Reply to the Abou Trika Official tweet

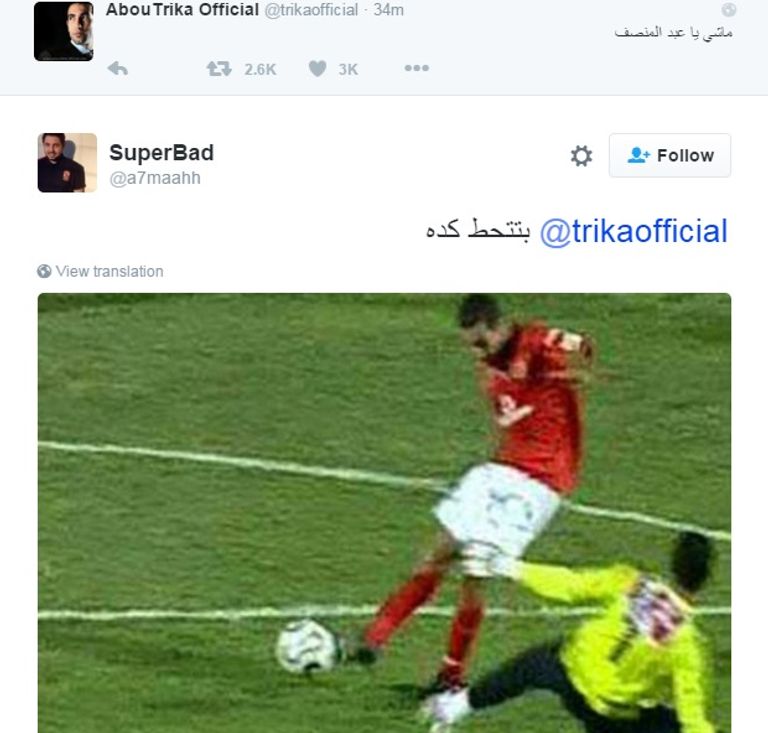click(118, 69)
